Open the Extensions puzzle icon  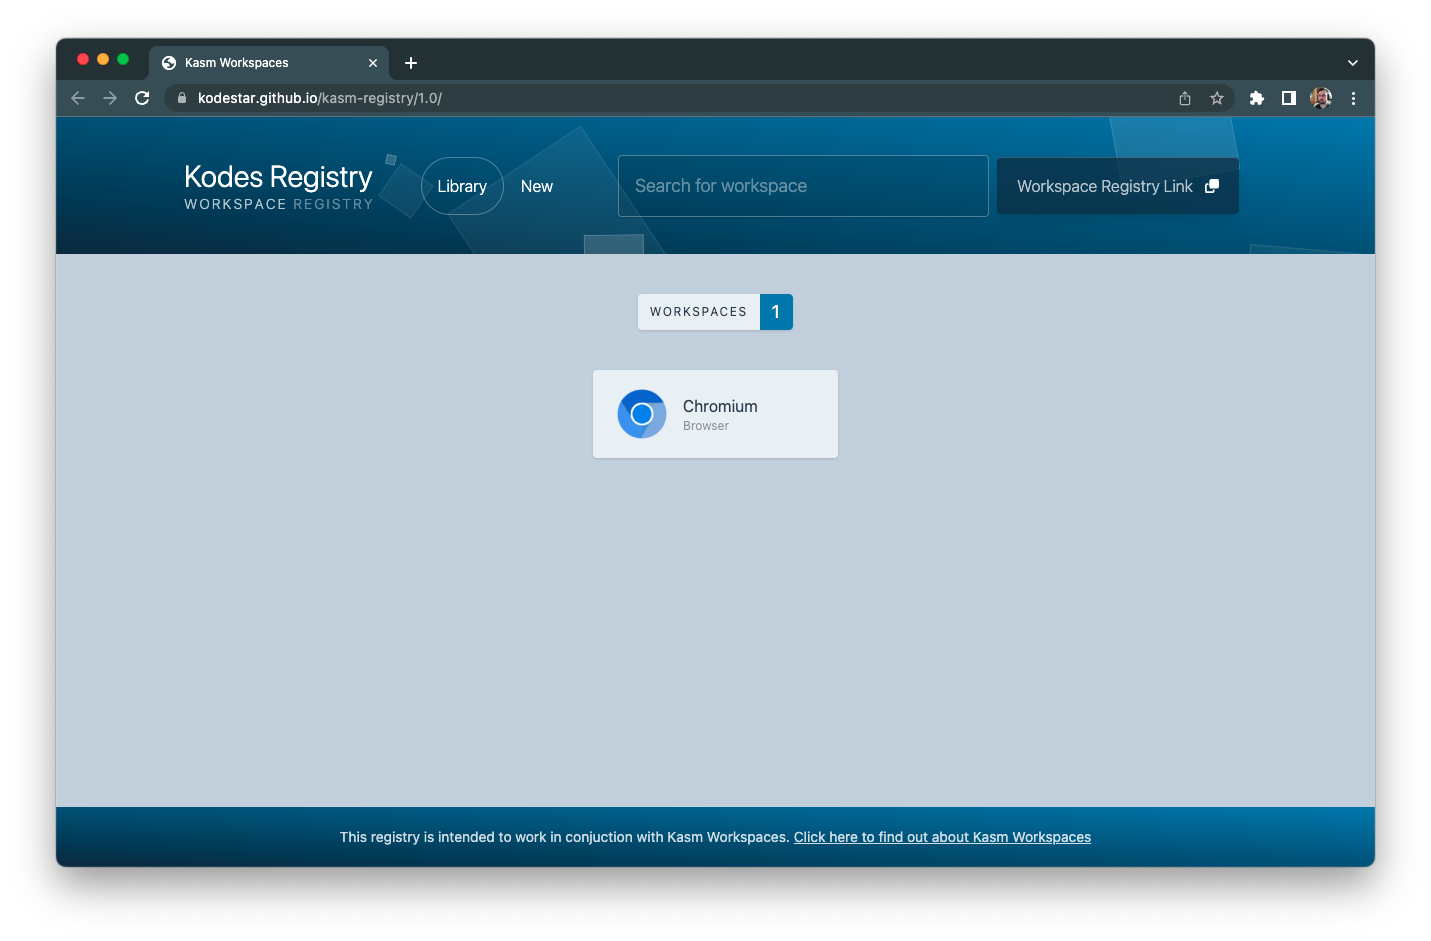[1257, 98]
